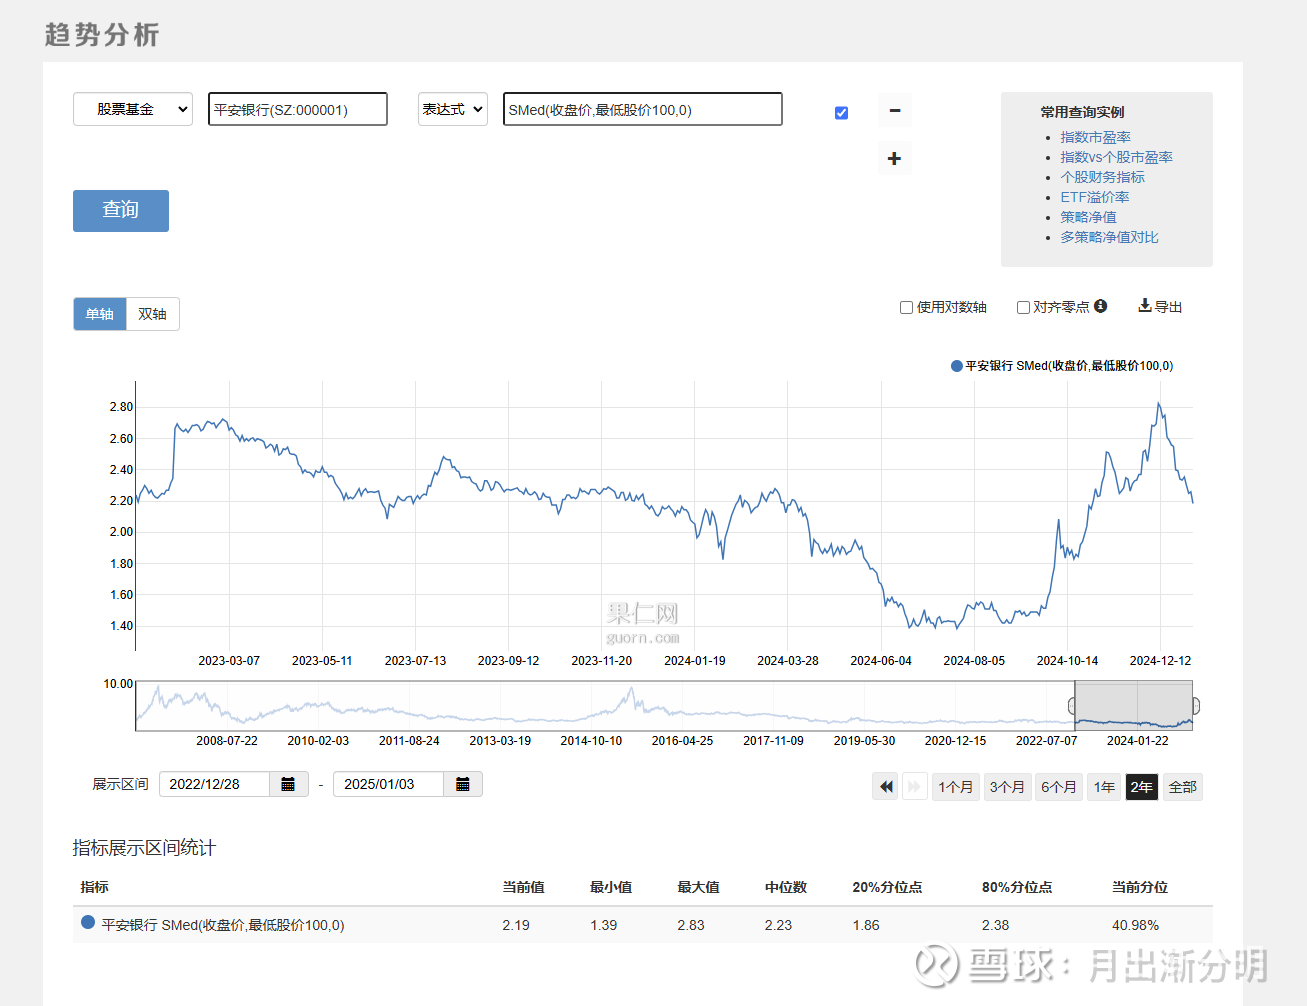Click the legend text 平安银行 SMed
This screenshot has height=1006, width=1307.
(1069, 366)
